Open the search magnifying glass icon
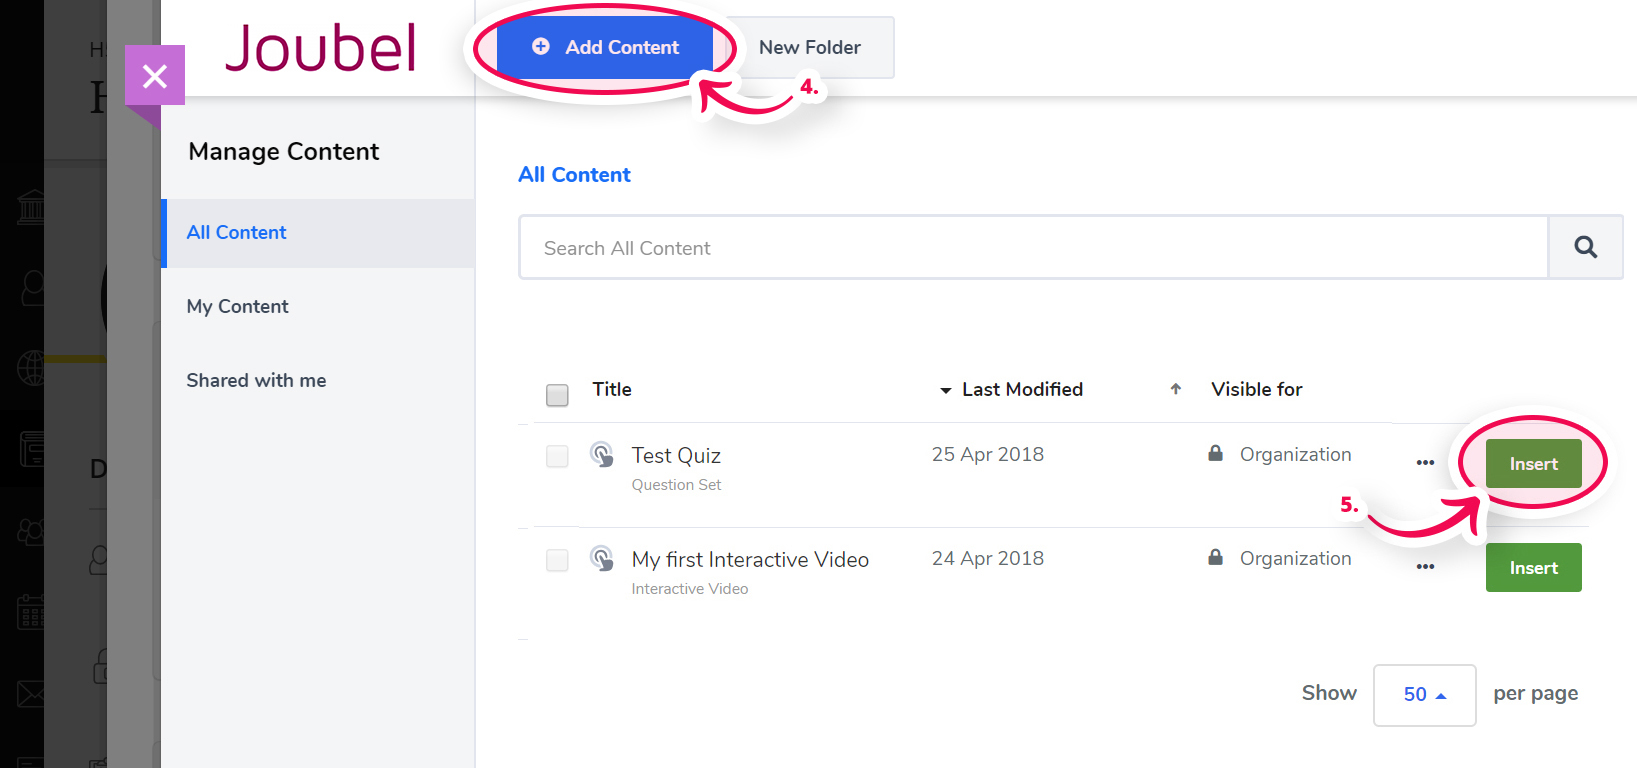Viewport: 1637px width, 768px height. click(x=1585, y=247)
